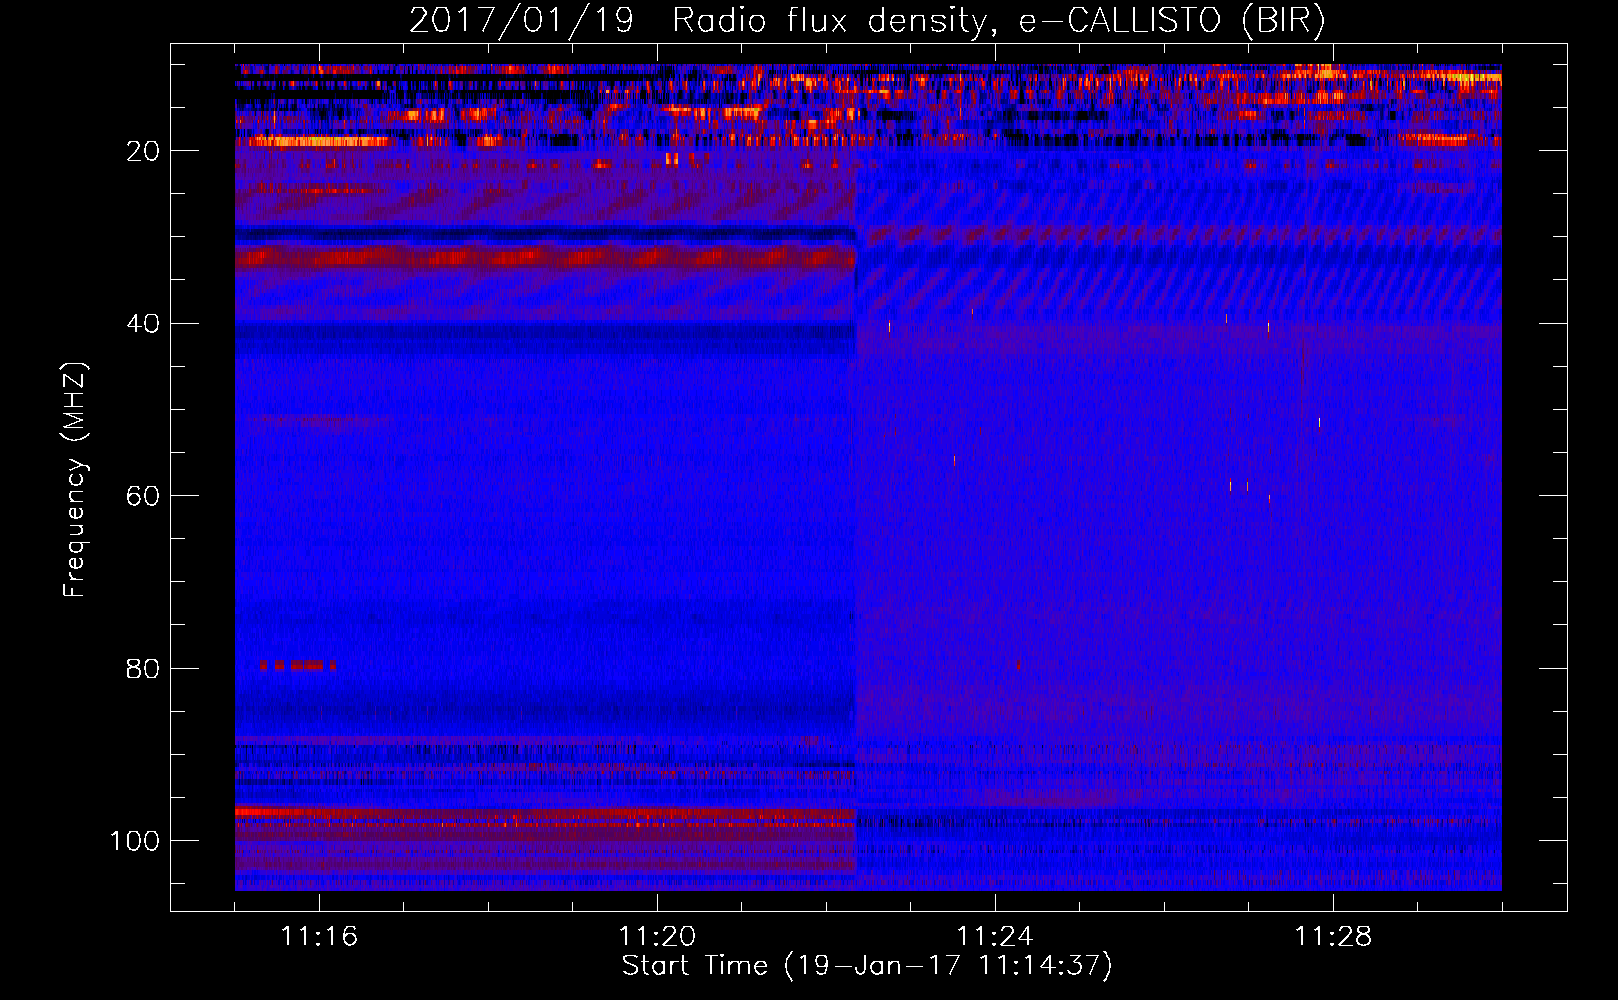Image resolution: width=1618 pixels, height=1000 pixels.
Task: Click the 20 frequency axis label
Action: [x=143, y=151]
